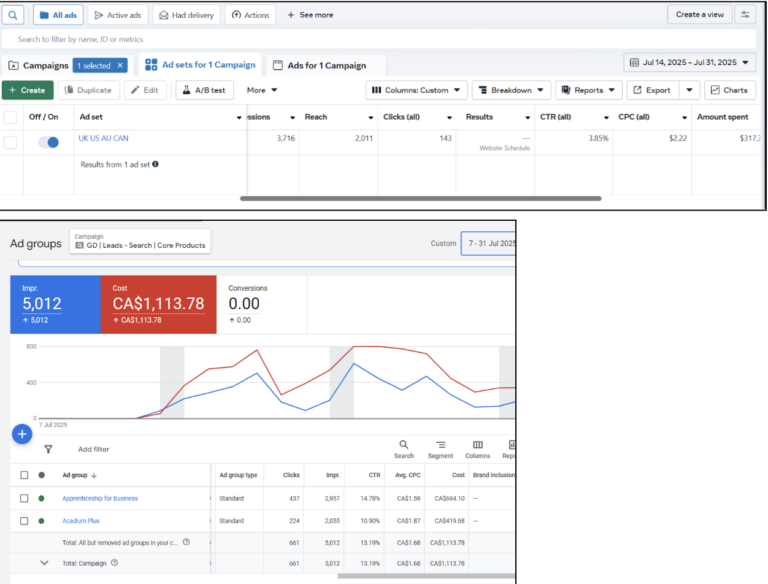Image resolution: width=768 pixels, height=584 pixels.
Task: Open Charts view in Ads Manager
Action: 729,90
